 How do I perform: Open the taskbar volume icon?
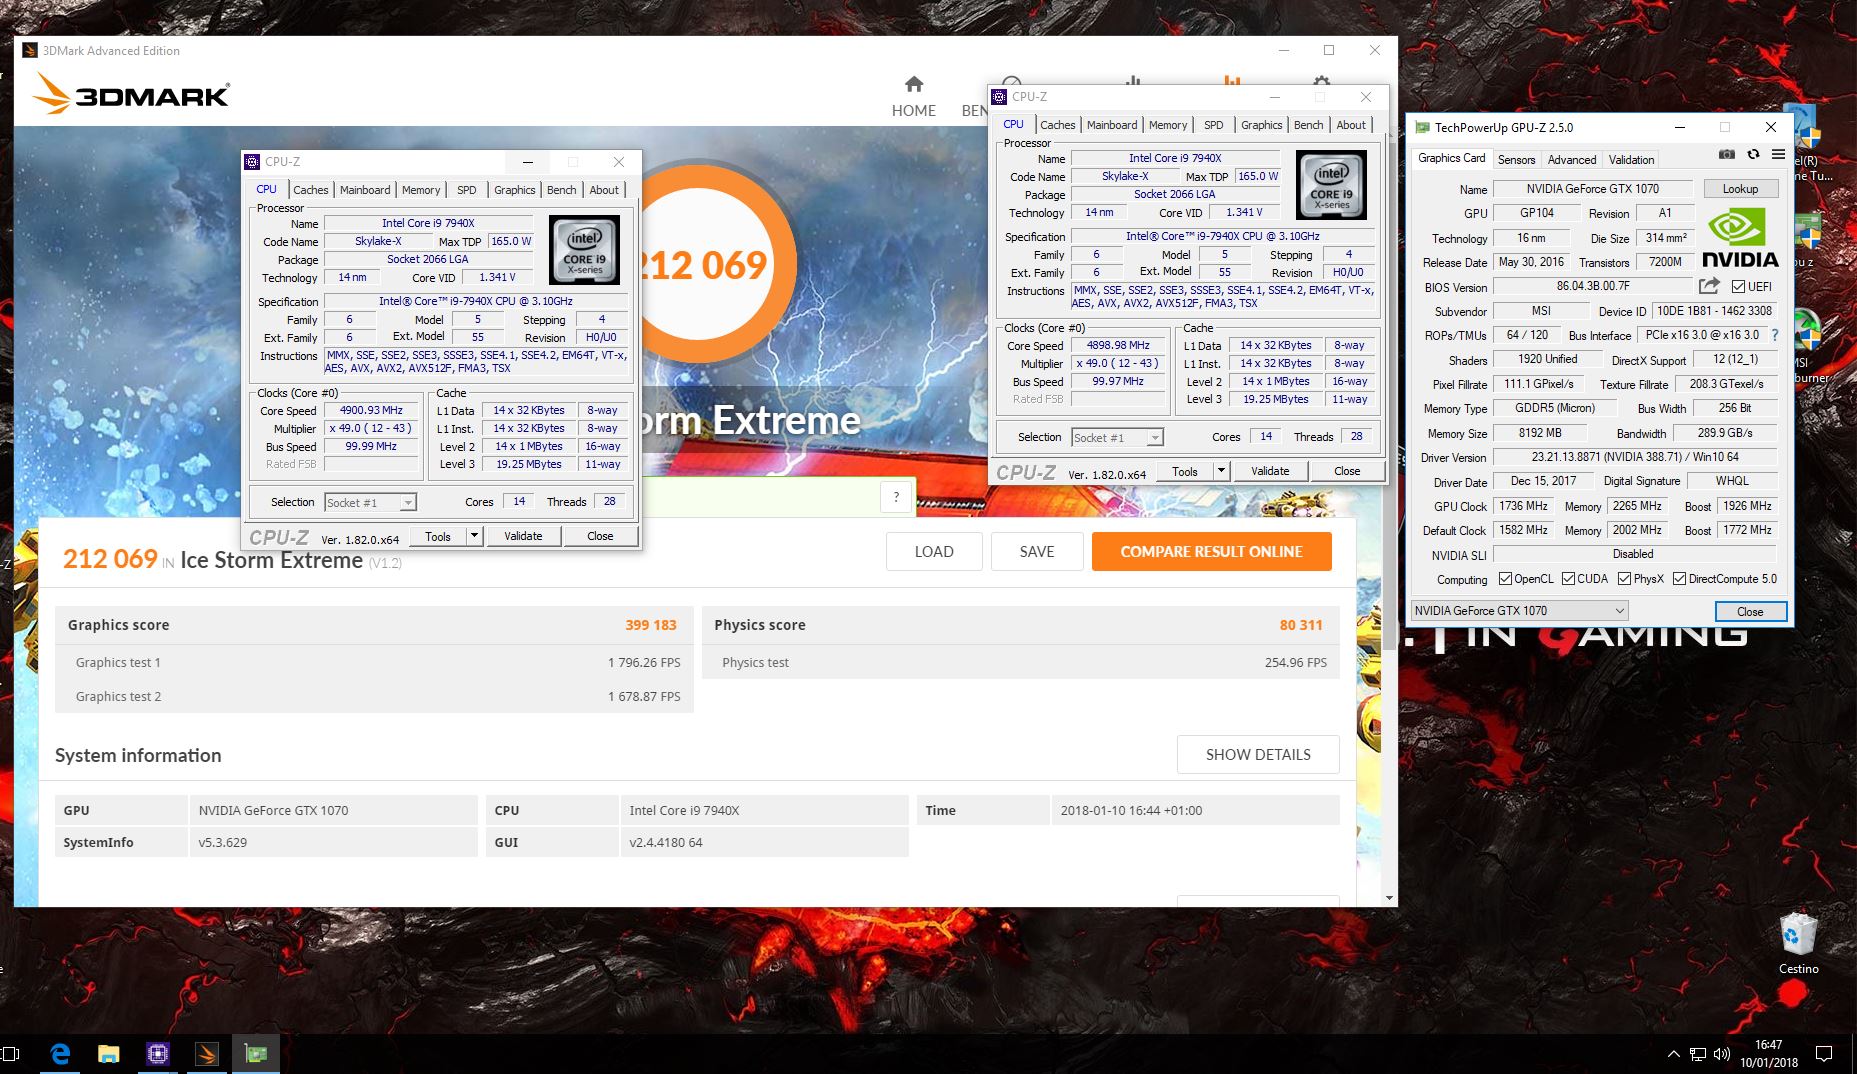[x=1721, y=1054]
